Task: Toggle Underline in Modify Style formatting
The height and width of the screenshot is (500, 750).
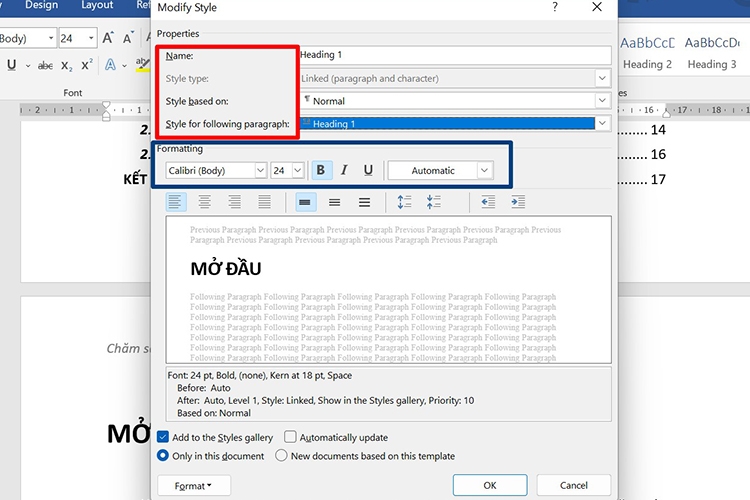Action: pos(368,170)
